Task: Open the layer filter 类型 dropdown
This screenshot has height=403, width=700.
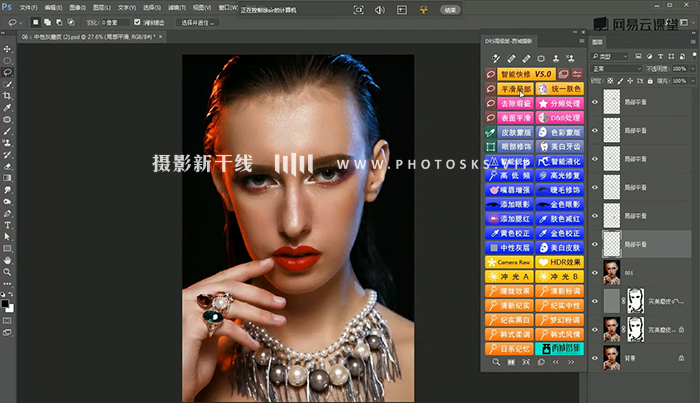Action: pos(609,56)
